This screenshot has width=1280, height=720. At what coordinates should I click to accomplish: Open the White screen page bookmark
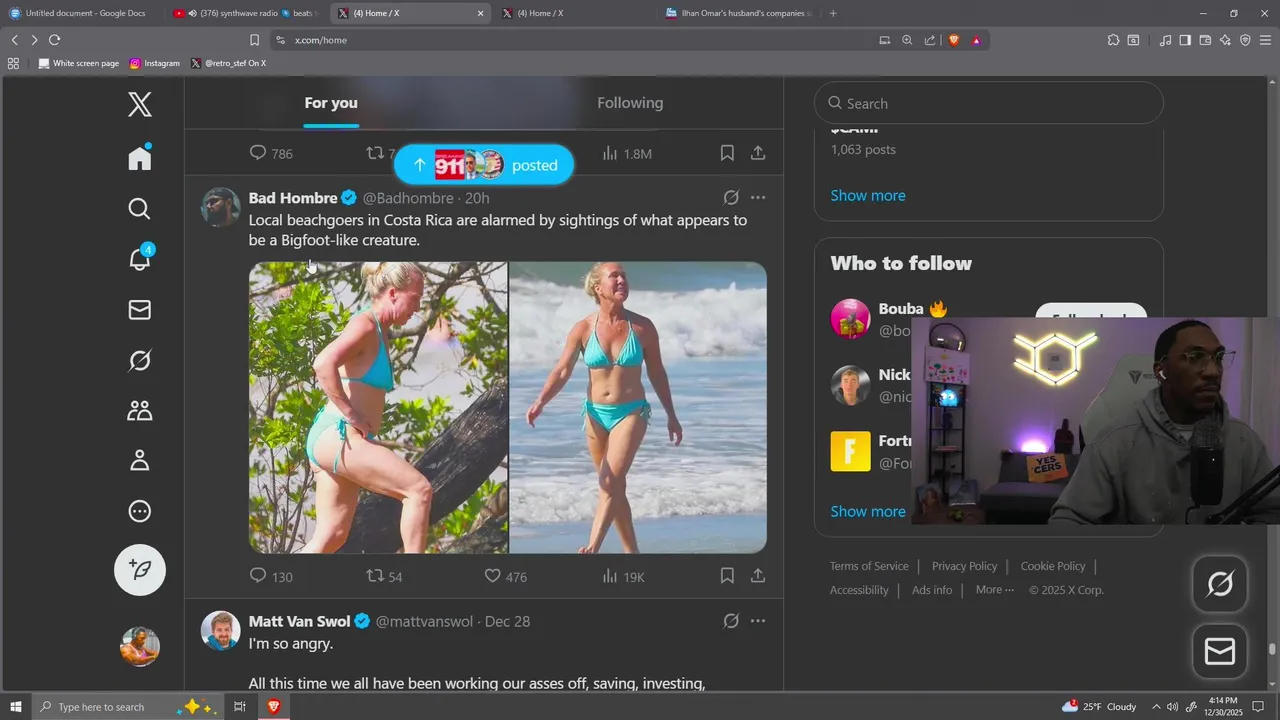tap(78, 63)
